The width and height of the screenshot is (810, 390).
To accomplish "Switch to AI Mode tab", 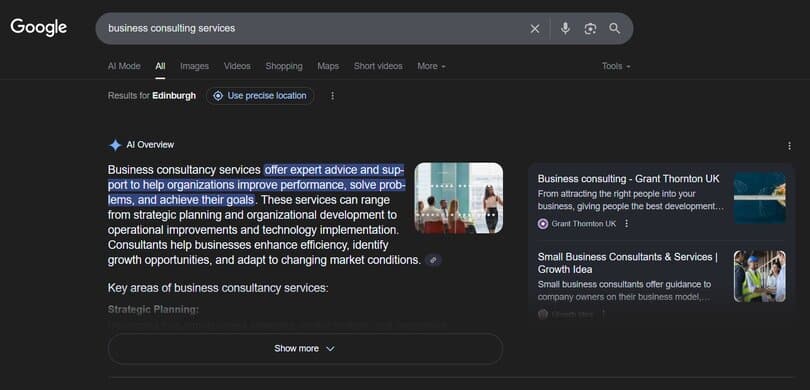I will coord(124,66).
